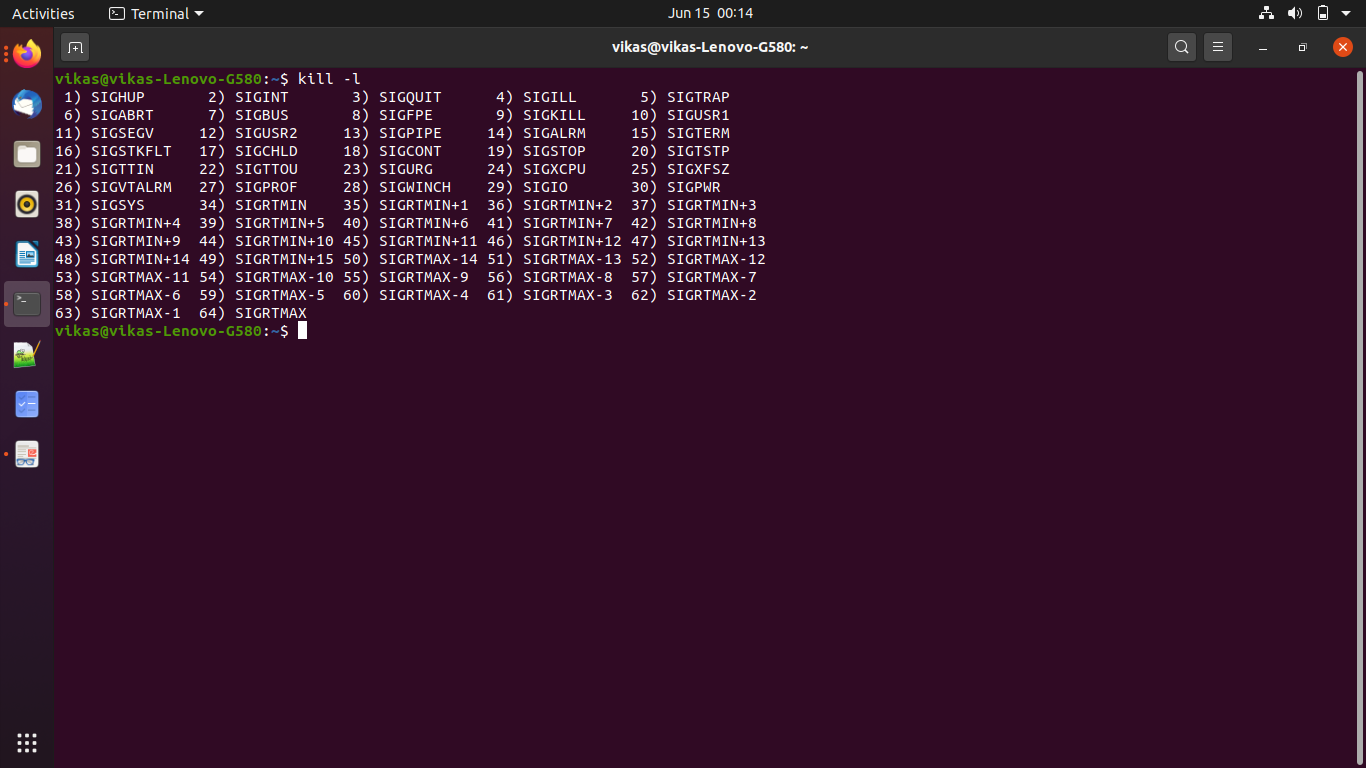Click the window title vikas@vikas-Lenovo-G580
Image resolution: width=1366 pixels, height=768 pixels.
click(709, 47)
